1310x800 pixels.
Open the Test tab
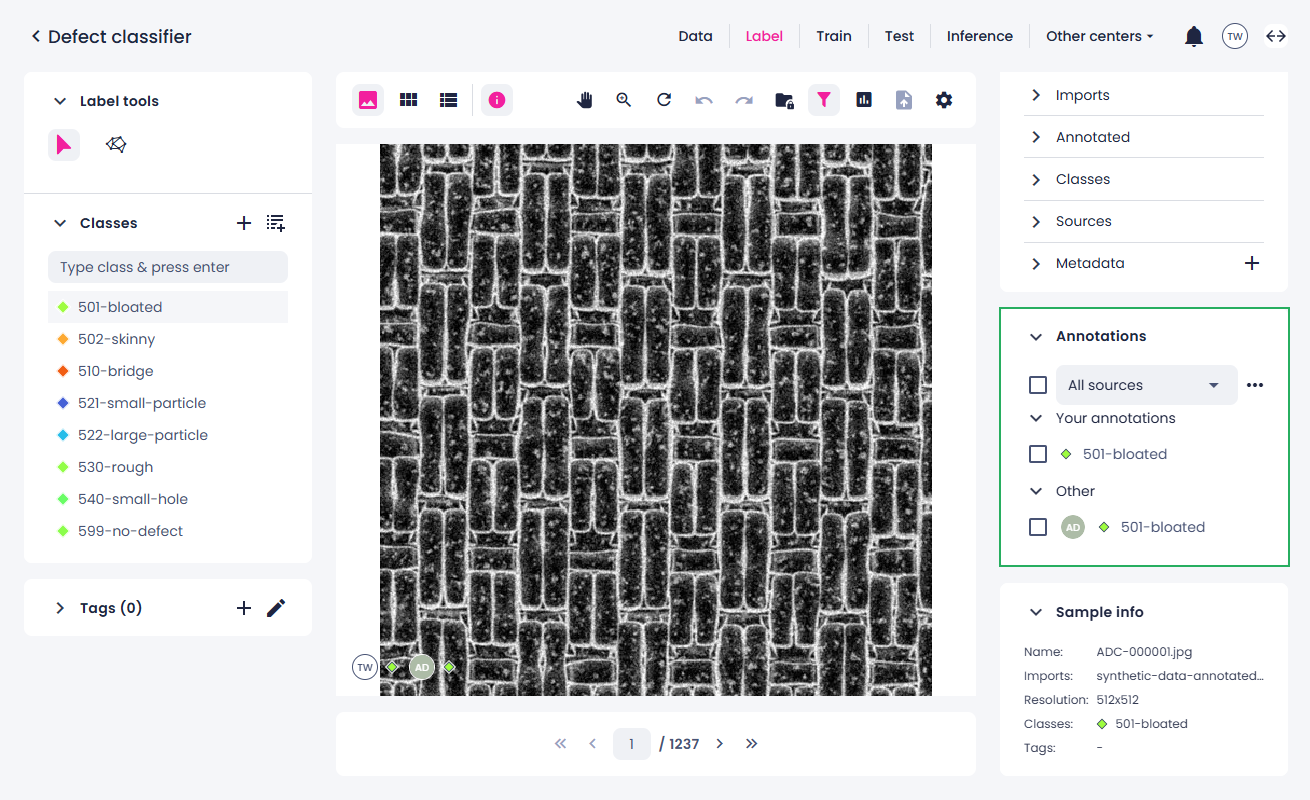(899, 36)
